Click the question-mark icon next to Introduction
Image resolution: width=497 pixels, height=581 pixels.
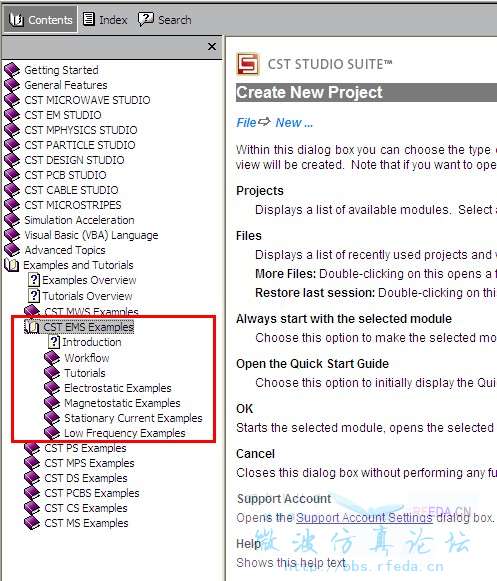point(54,342)
